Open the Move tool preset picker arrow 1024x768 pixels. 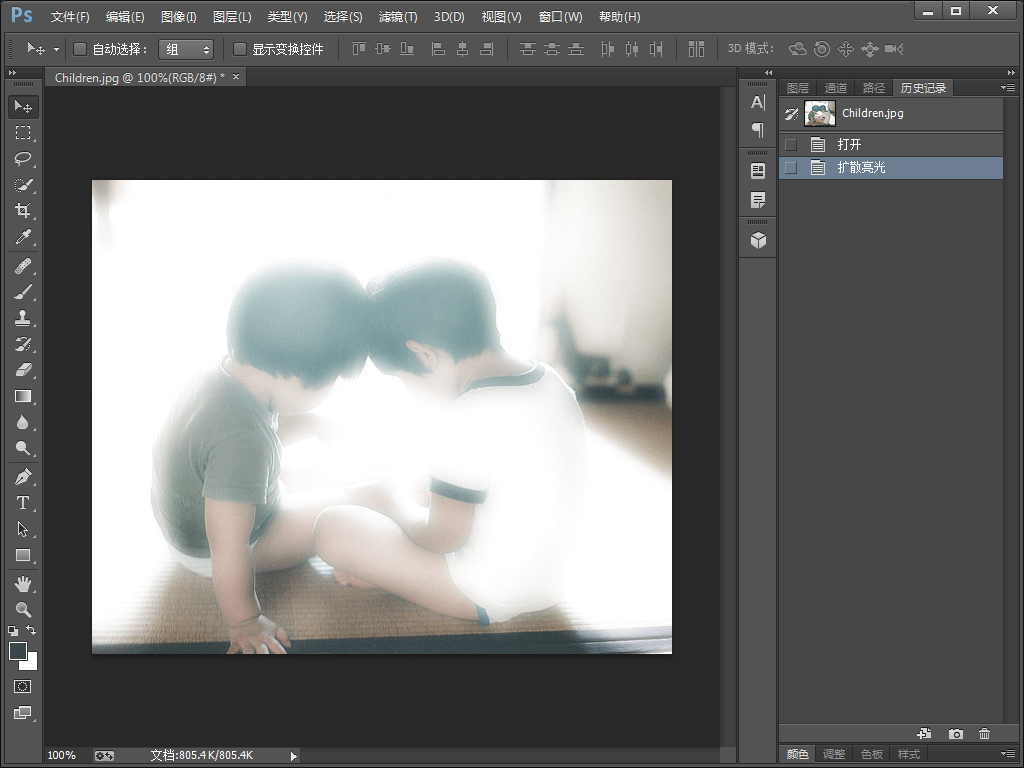[56, 49]
